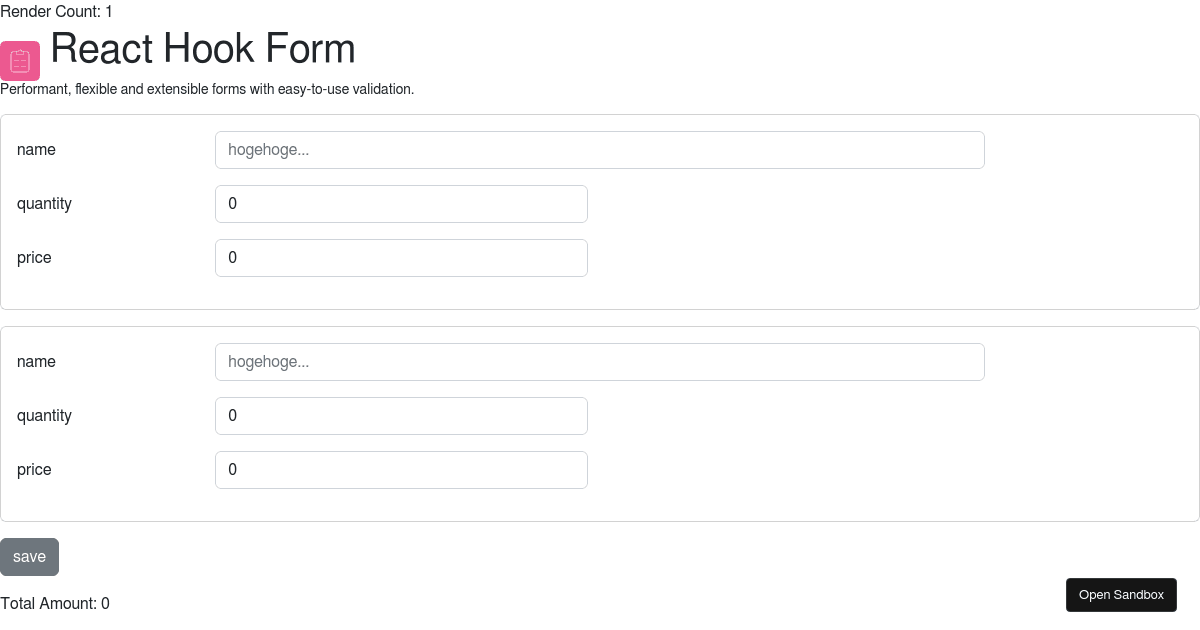The width and height of the screenshot is (1200, 630).
Task: Click the second price input field
Action: [401, 470]
